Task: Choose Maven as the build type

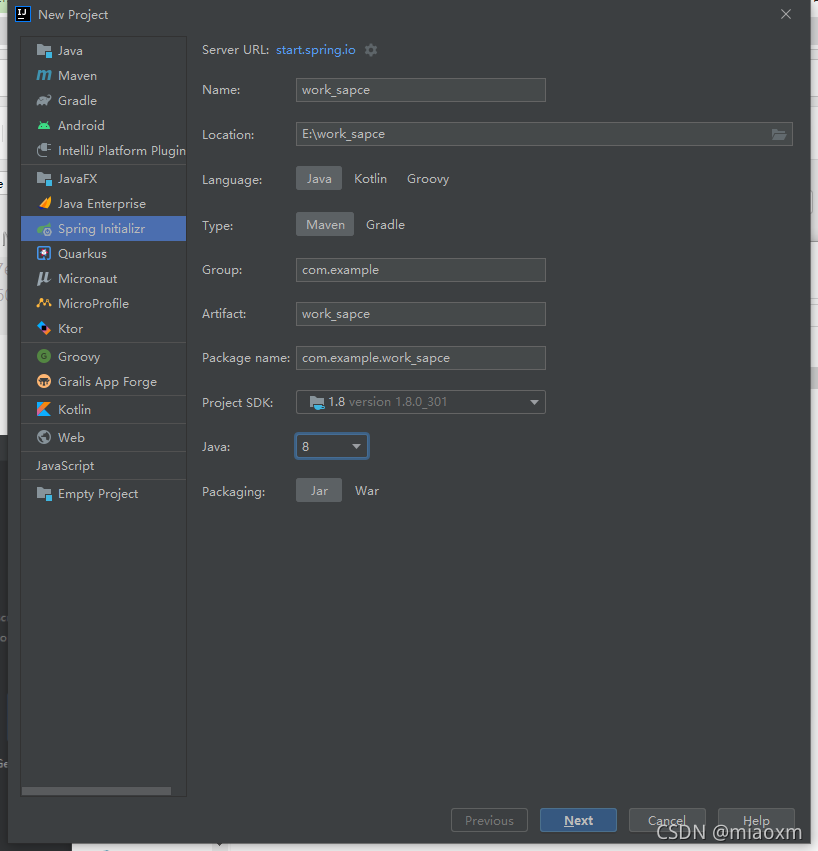Action: (325, 224)
